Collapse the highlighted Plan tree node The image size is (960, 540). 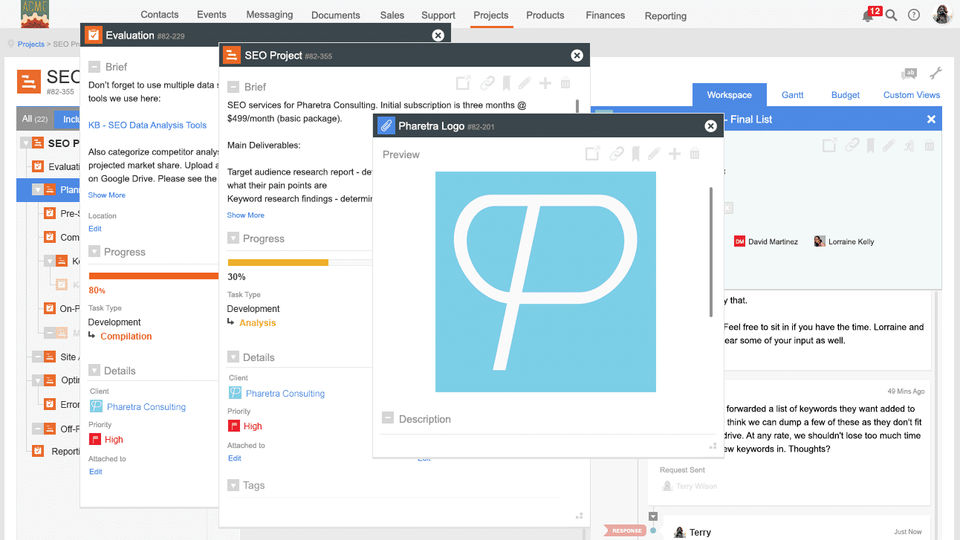[37, 190]
